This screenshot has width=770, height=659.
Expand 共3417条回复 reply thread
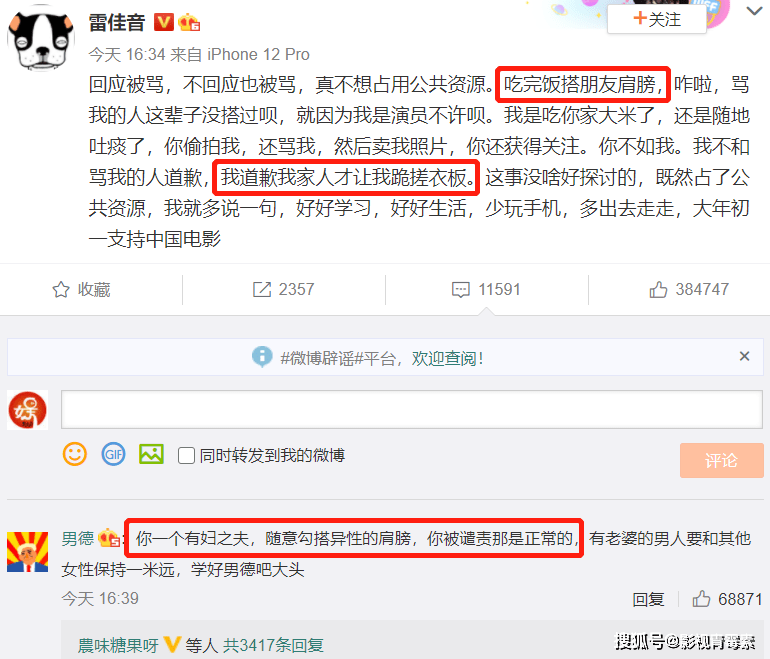pos(273,645)
